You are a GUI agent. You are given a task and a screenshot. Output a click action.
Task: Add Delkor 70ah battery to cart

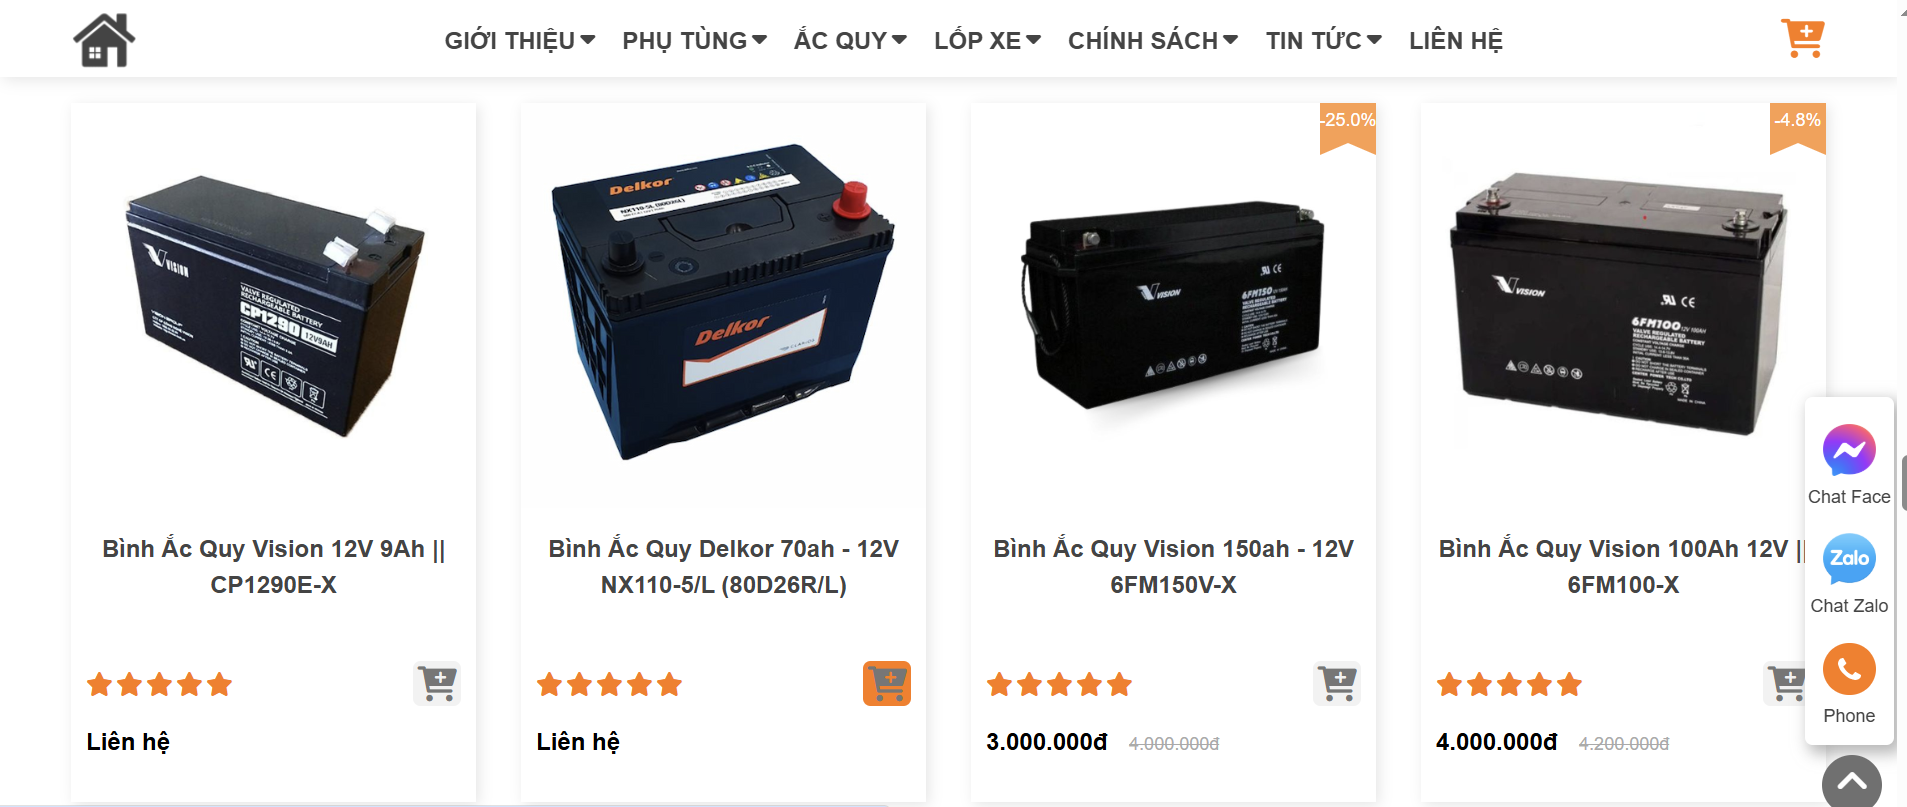pyautogui.click(x=887, y=684)
